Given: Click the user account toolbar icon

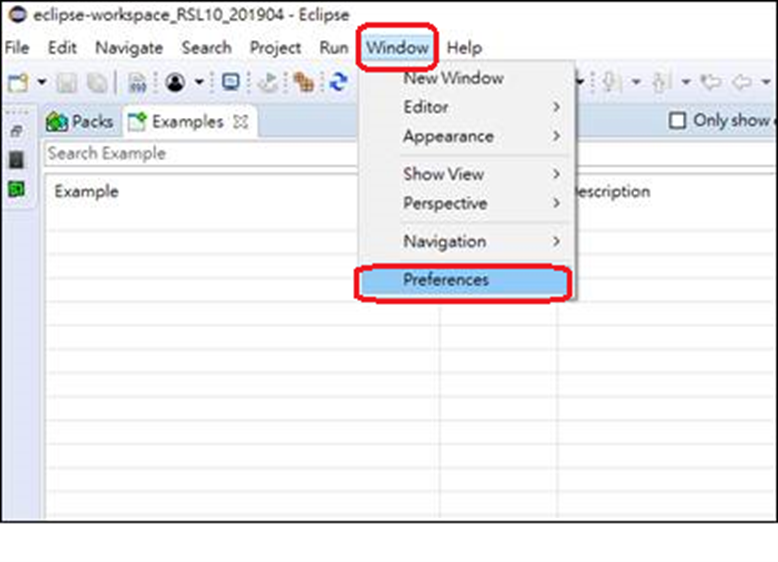Looking at the screenshot, I should (x=177, y=82).
